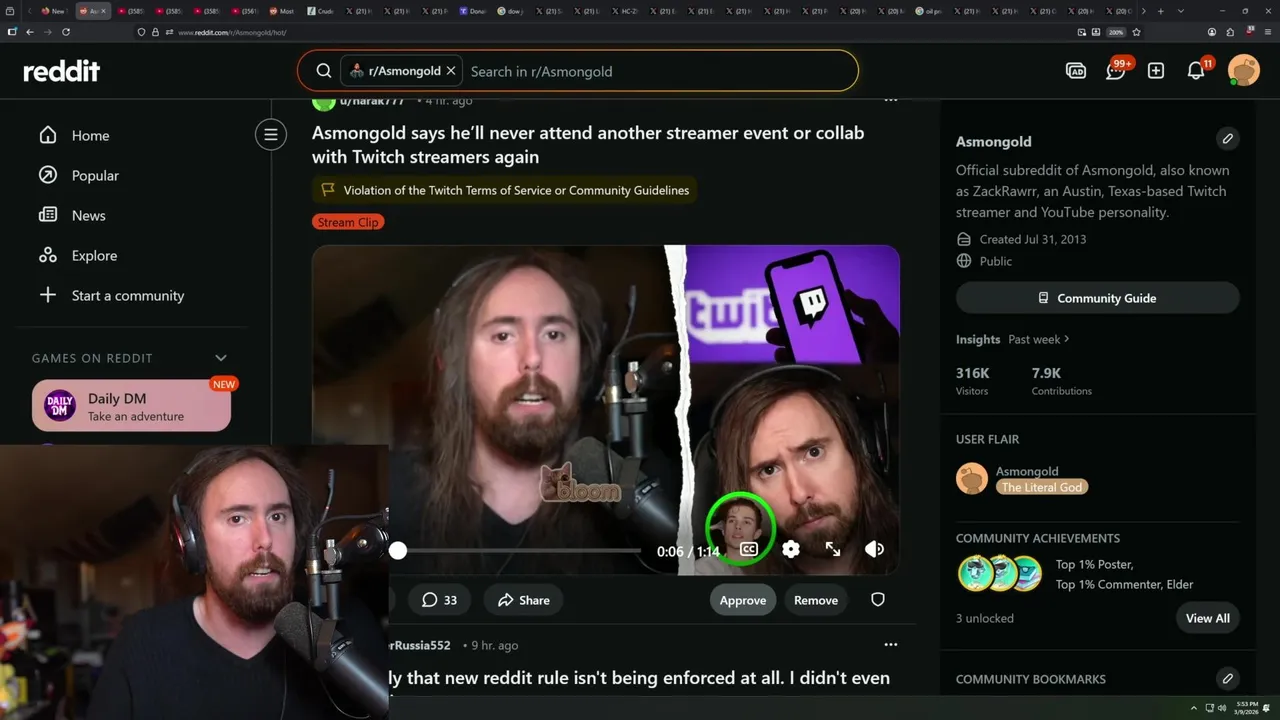
Task: Click the 316K Visitors stat
Action: (973, 381)
